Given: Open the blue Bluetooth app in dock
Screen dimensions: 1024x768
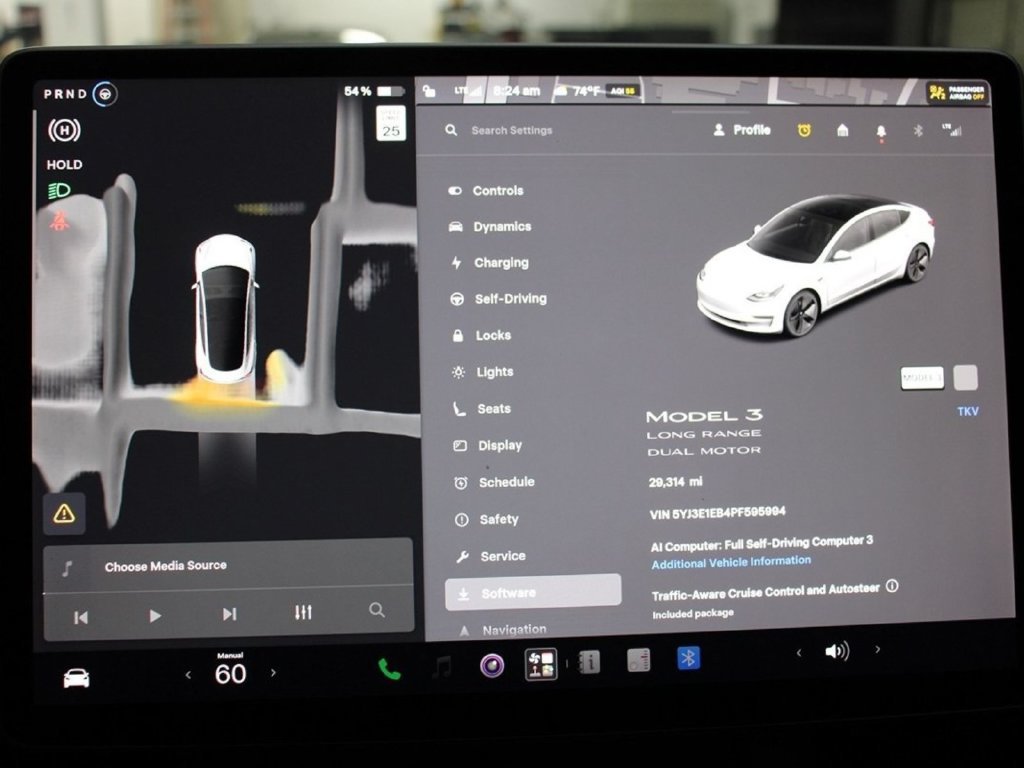Looking at the screenshot, I should pos(688,658).
